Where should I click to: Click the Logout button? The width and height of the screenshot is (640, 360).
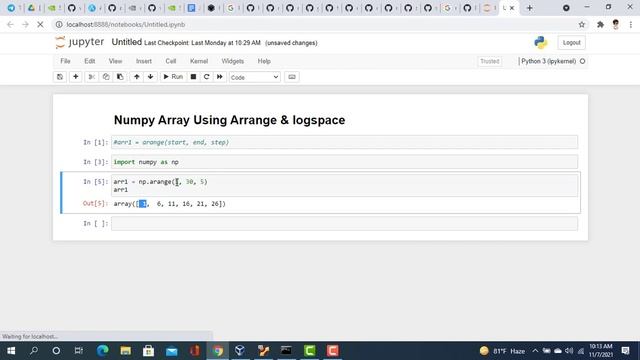pos(571,42)
